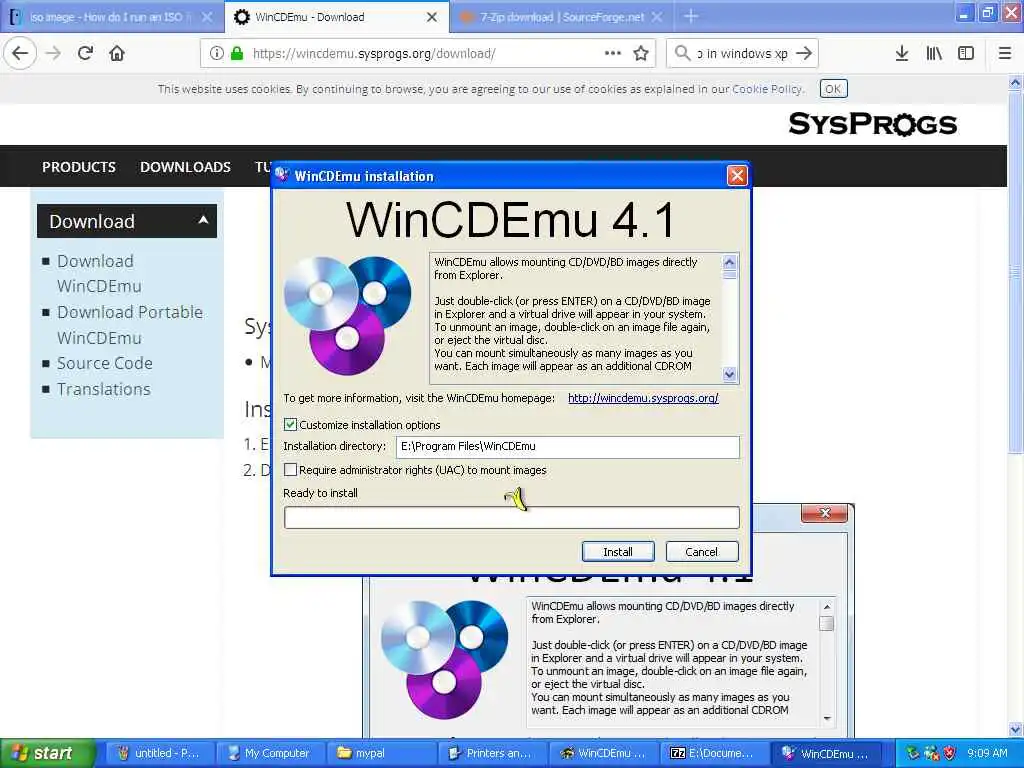Open the Source Code sidebar link
This screenshot has height=768, width=1024.
[104, 363]
